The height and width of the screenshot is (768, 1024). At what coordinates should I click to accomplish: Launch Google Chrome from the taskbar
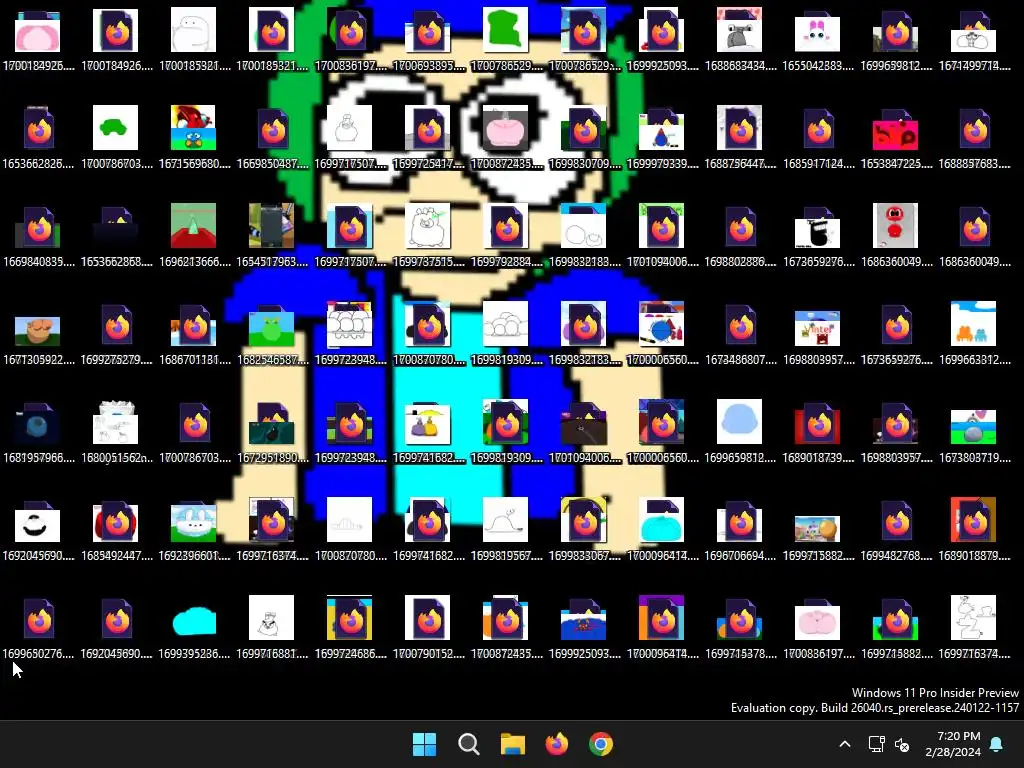pos(601,744)
